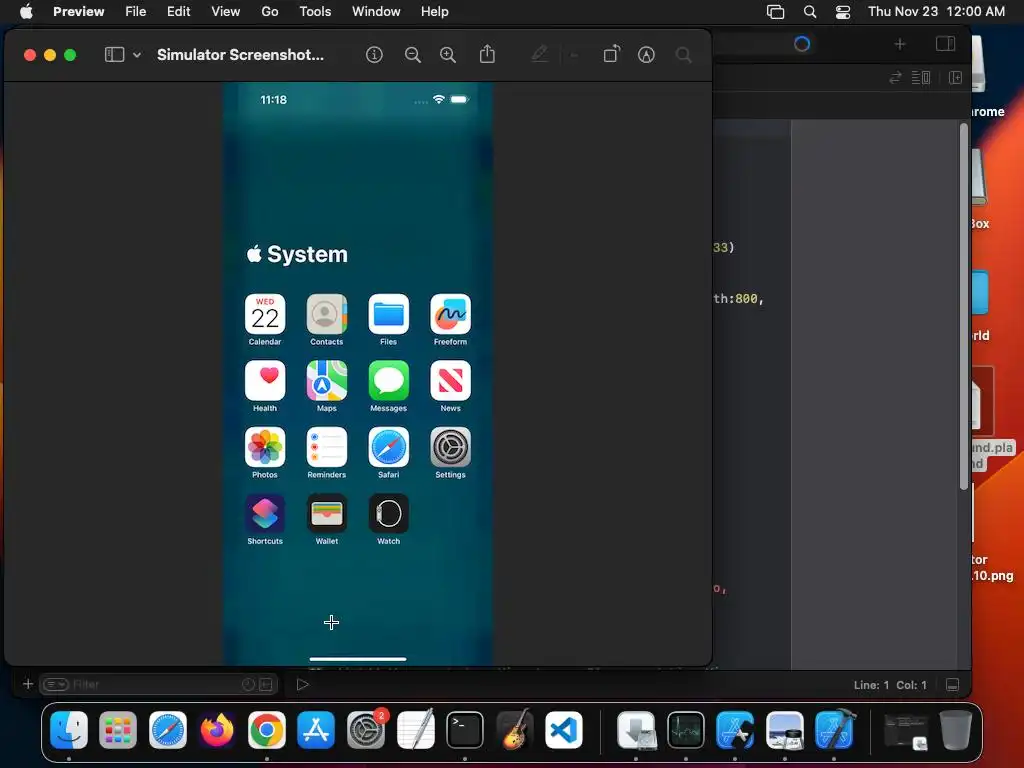Click the Wallet app icon in the screenshot
Viewport: 1024px width, 768px height.
(327, 514)
